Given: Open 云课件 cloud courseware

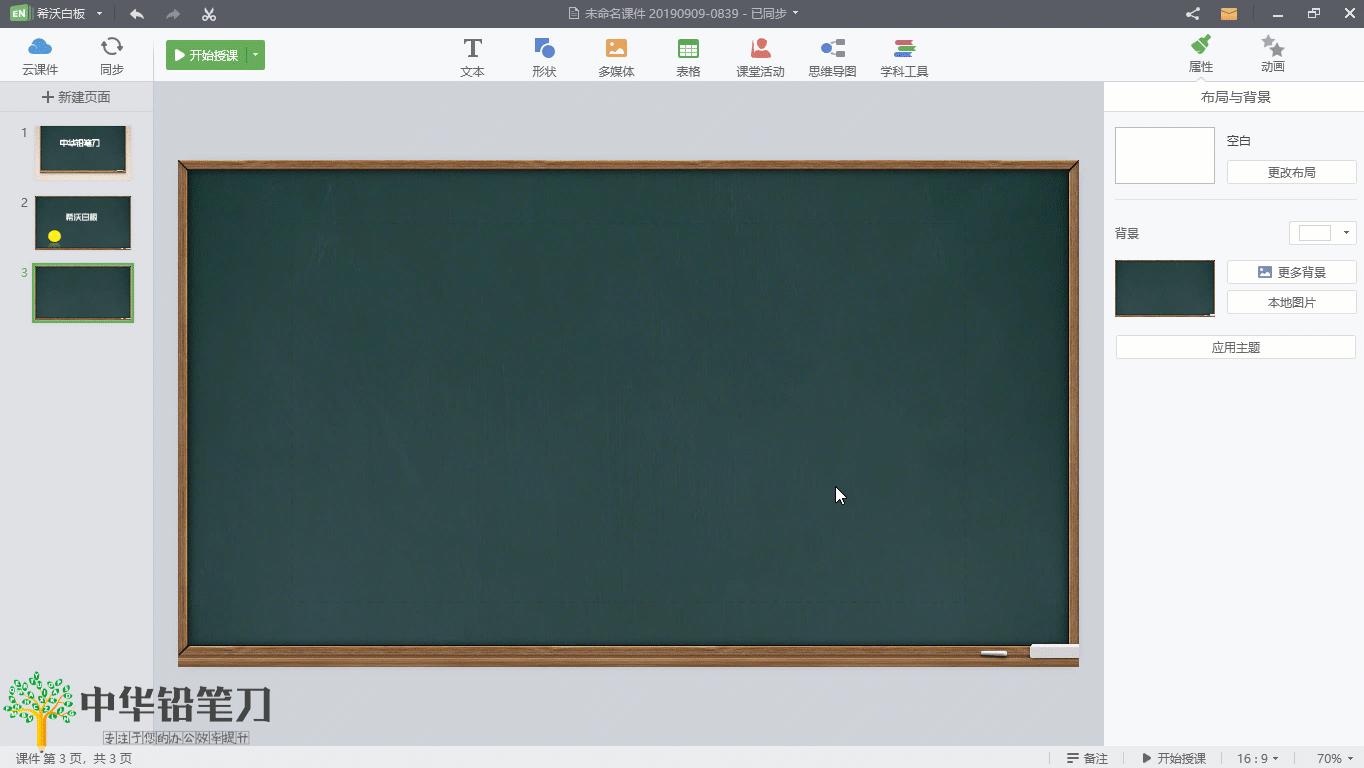Looking at the screenshot, I should (40, 56).
